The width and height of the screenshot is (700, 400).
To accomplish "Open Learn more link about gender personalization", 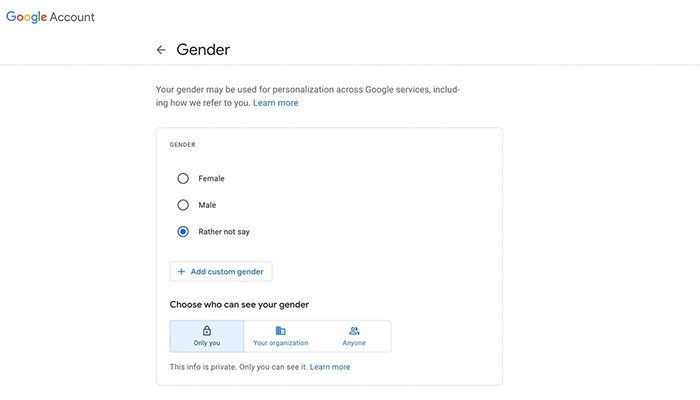I will 275,103.
